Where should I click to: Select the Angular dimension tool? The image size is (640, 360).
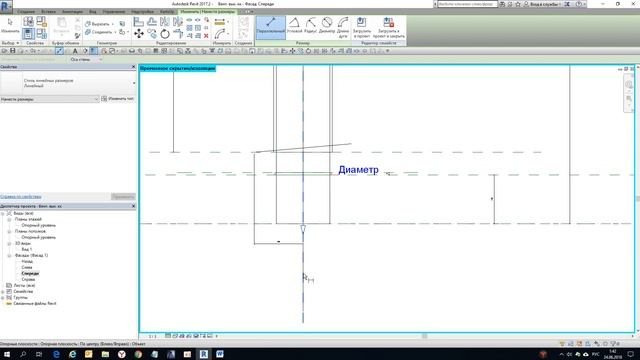pyautogui.click(x=294, y=26)
